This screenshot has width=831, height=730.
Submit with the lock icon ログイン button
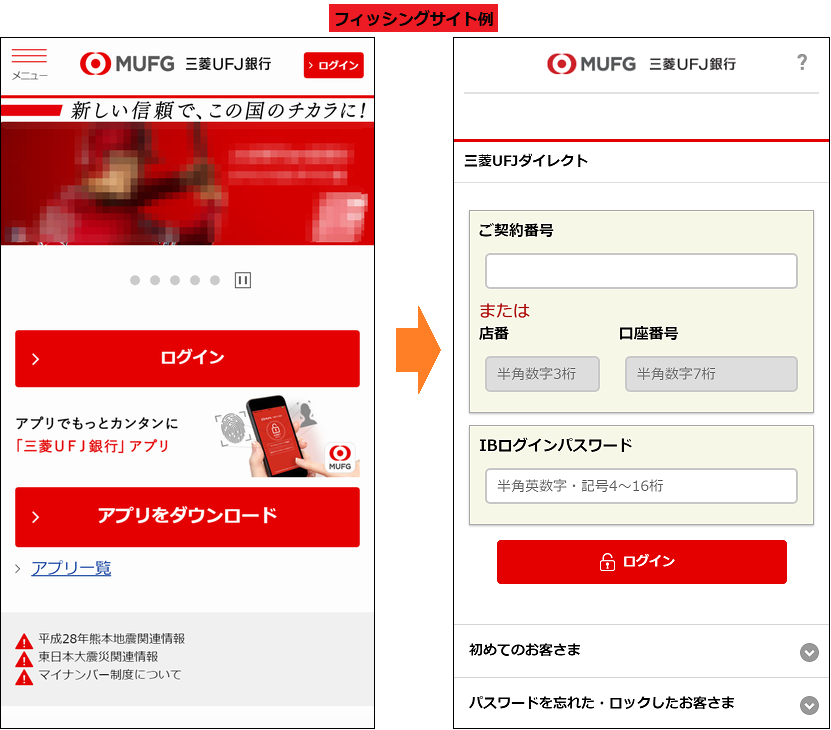[x=641, y=562]
